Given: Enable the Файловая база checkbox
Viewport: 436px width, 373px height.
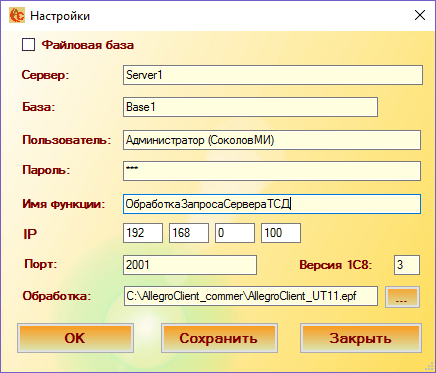Looking at the screenshot, I should 28,45.
